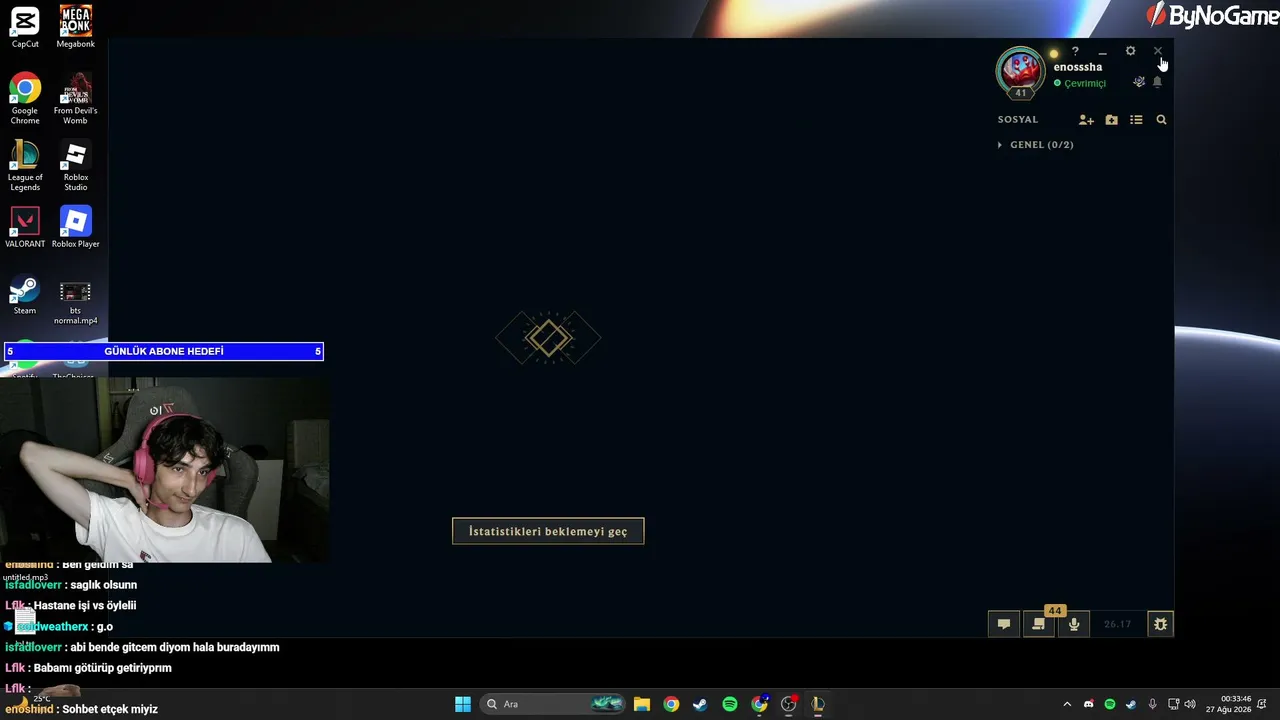Click the emblem icon beside the bell
Screen dimensions: 1280x720
click(x=1139, y=82)
